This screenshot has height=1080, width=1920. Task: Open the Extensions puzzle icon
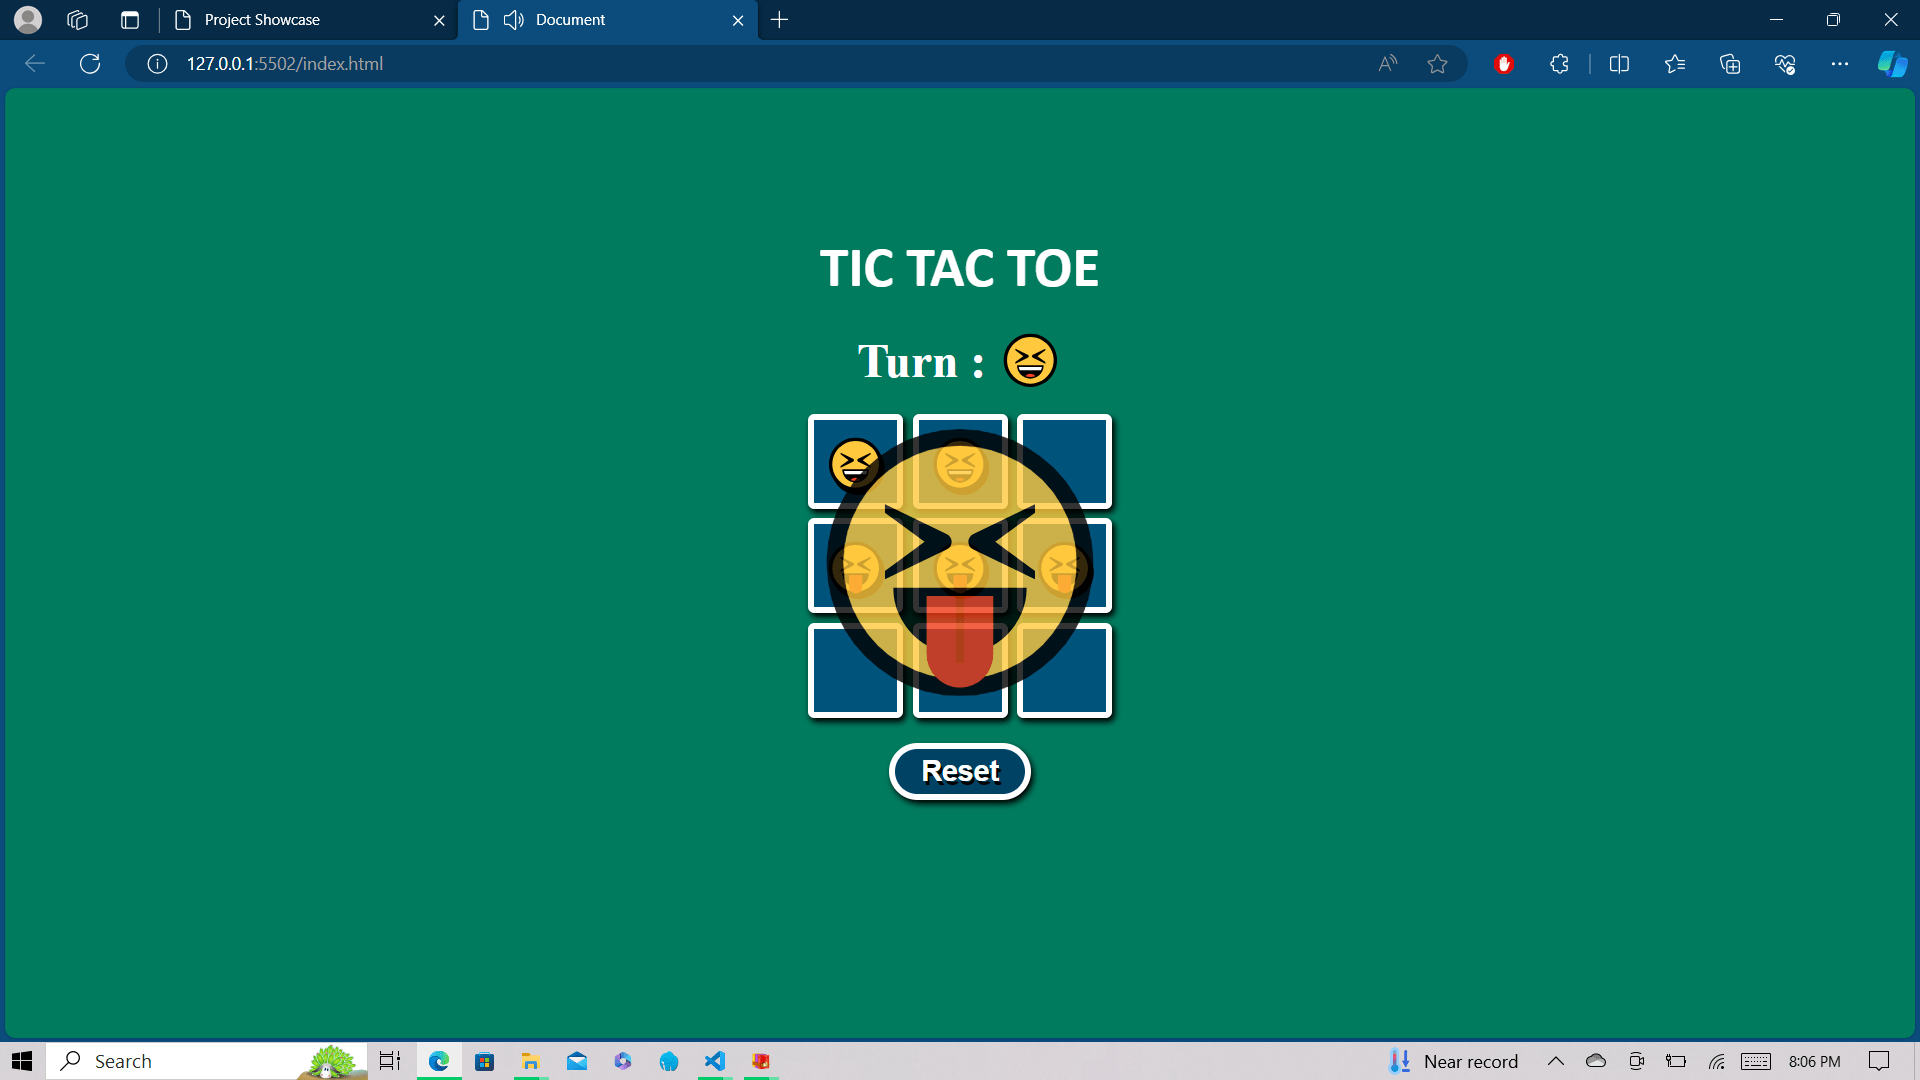pos(1559,64)
